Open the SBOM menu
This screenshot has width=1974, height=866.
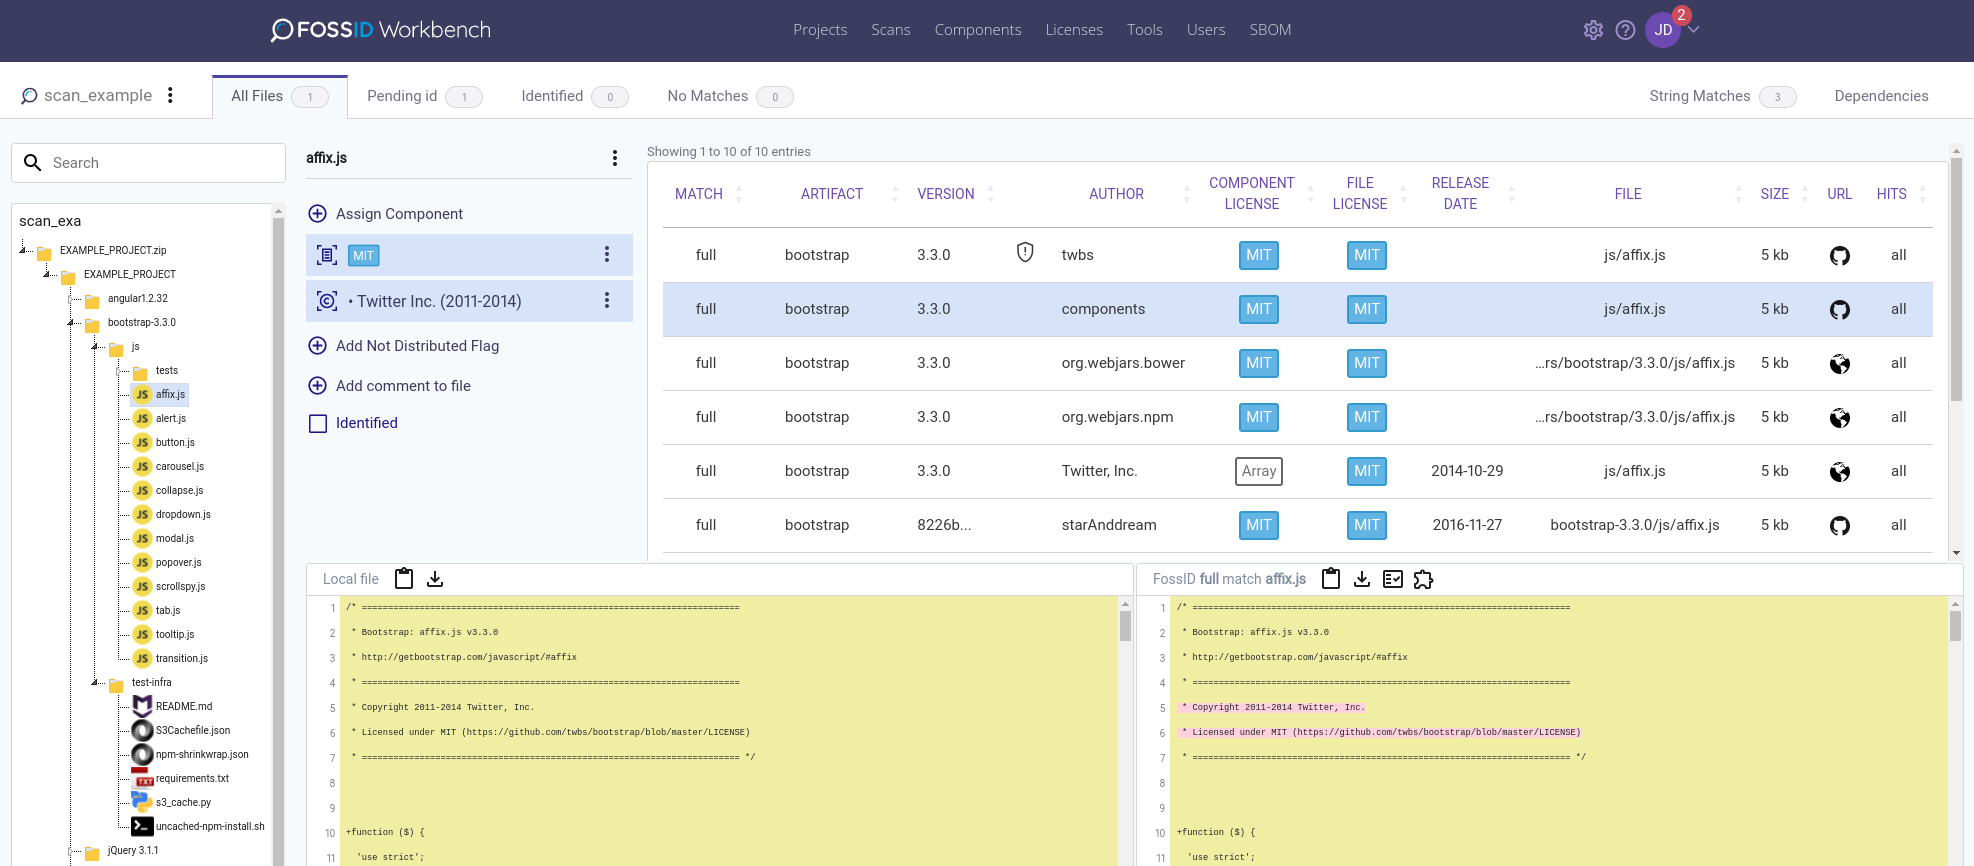coord(1270,30)
